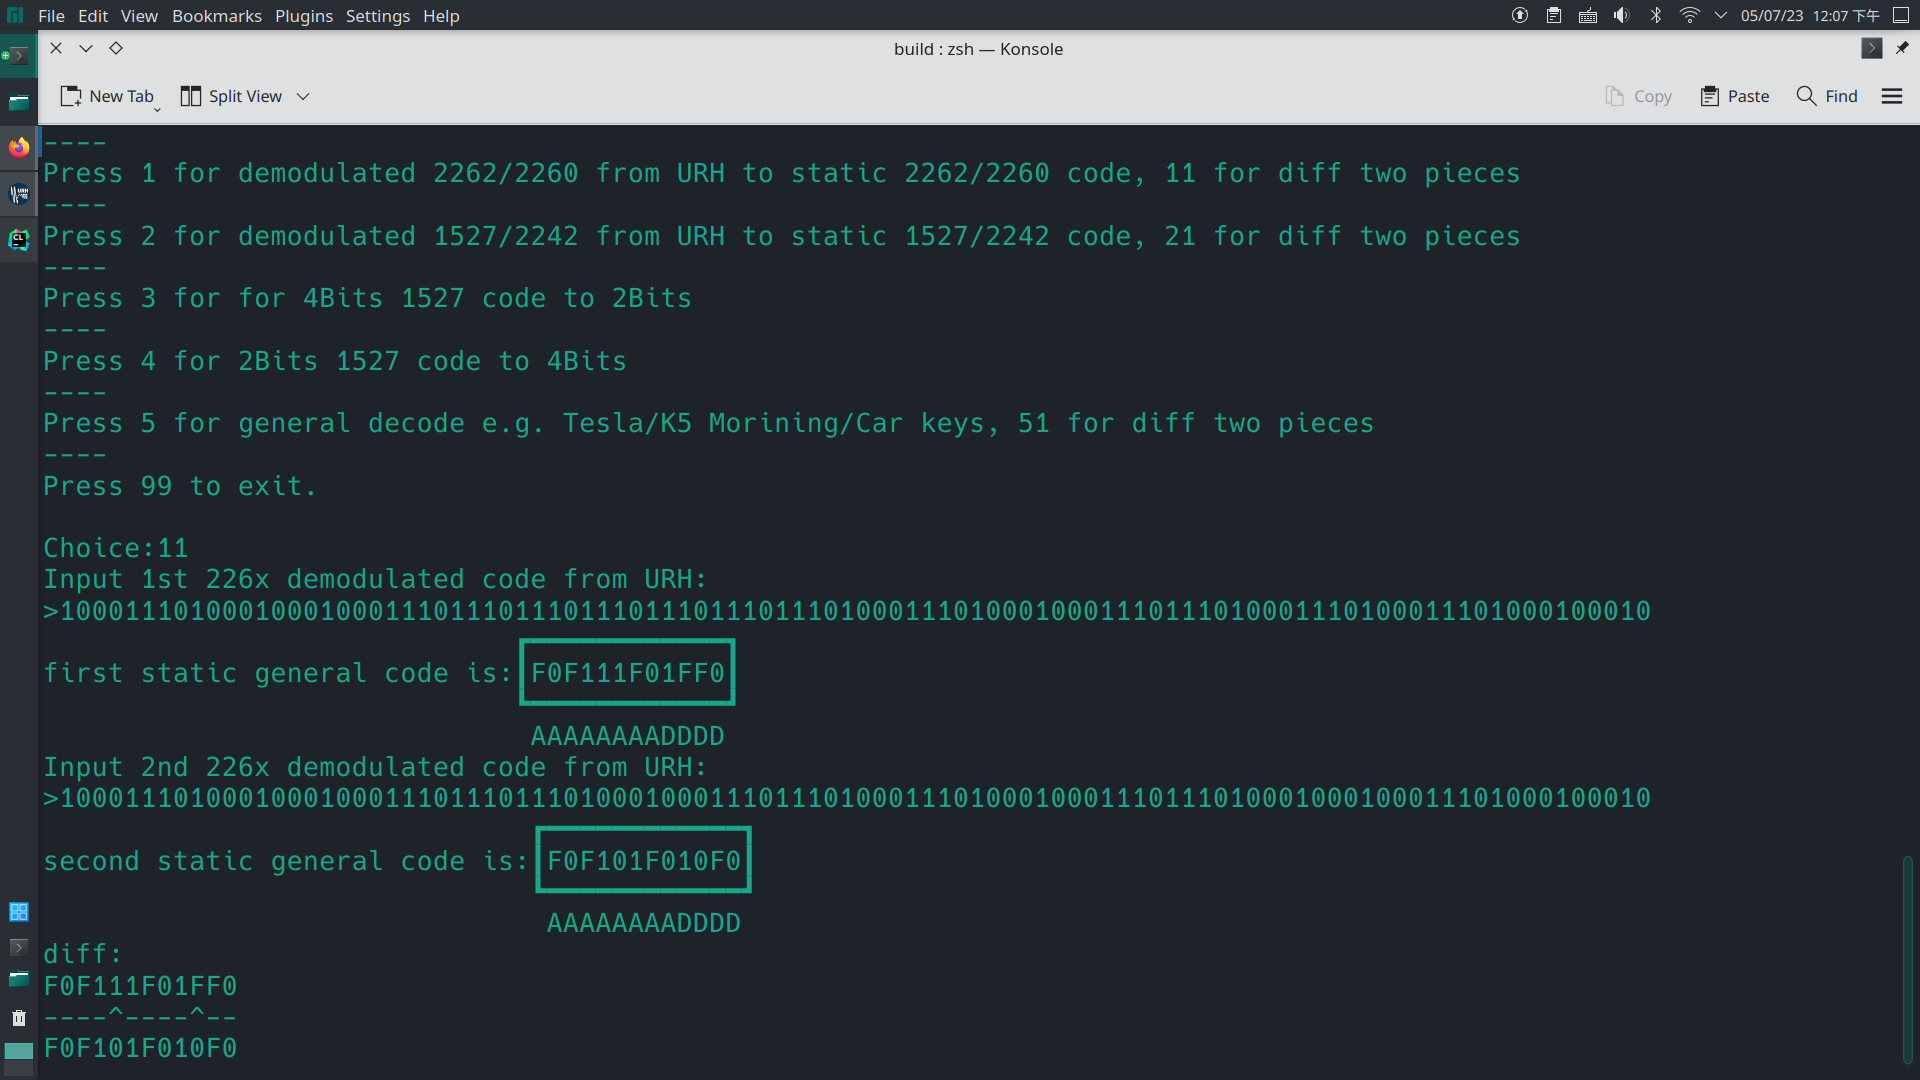Viewport: 1920px width, 1080px height.
Task: Open Firefox from the side panel
Action: 19,148
